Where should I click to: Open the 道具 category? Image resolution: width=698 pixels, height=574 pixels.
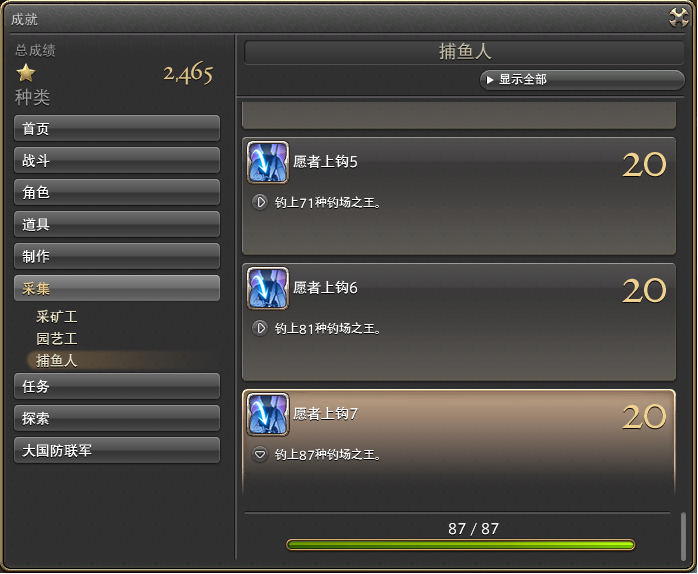[x=117, y=224]
